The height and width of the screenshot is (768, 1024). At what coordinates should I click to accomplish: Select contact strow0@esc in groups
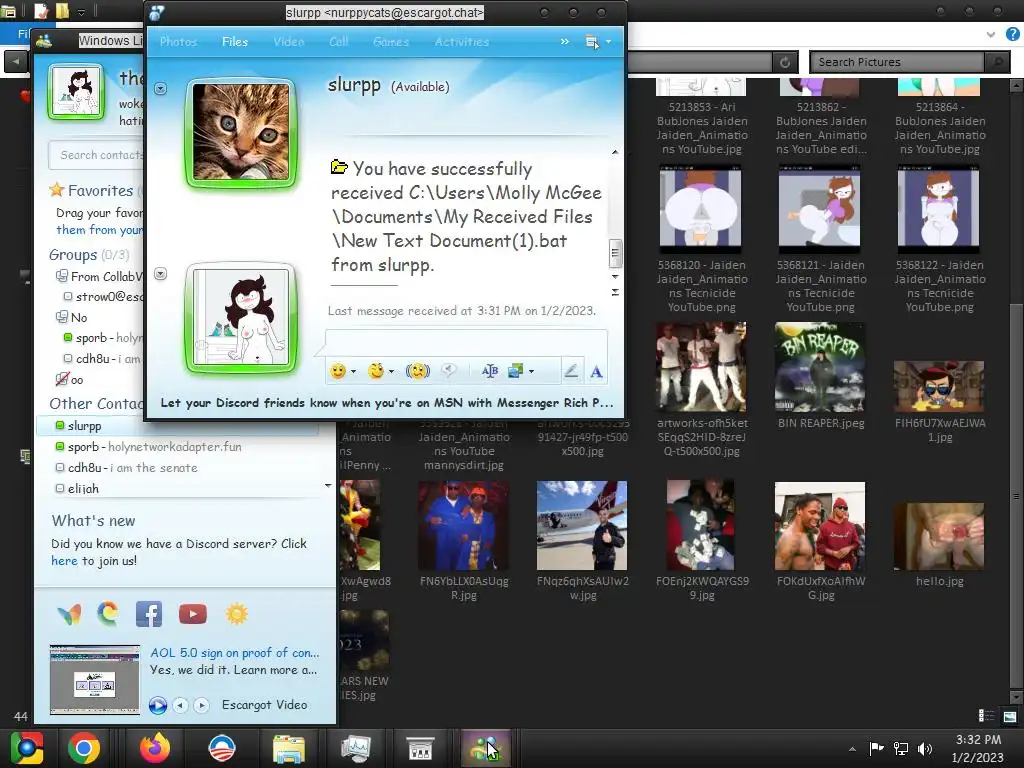coord(103,296)
